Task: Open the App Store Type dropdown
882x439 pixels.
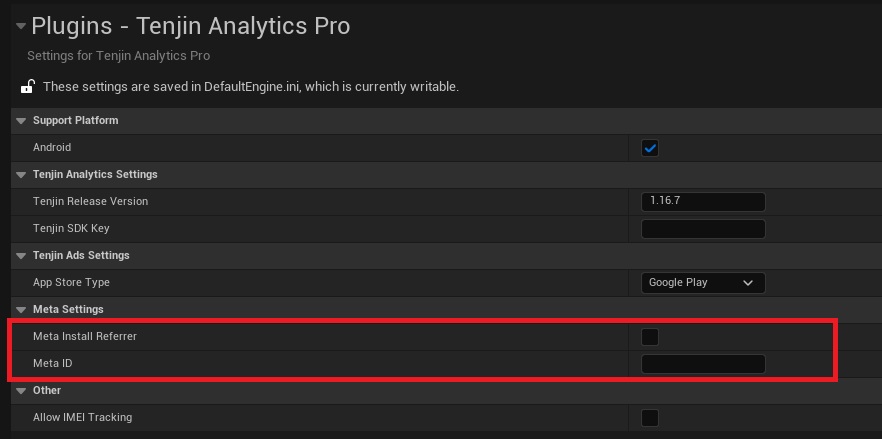Action: pyautogui.click(x=703, y=283)
